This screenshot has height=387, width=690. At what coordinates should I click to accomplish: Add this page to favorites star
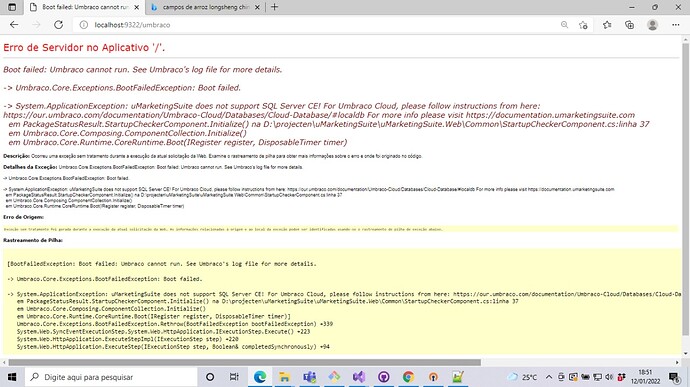tap(583, 25)
